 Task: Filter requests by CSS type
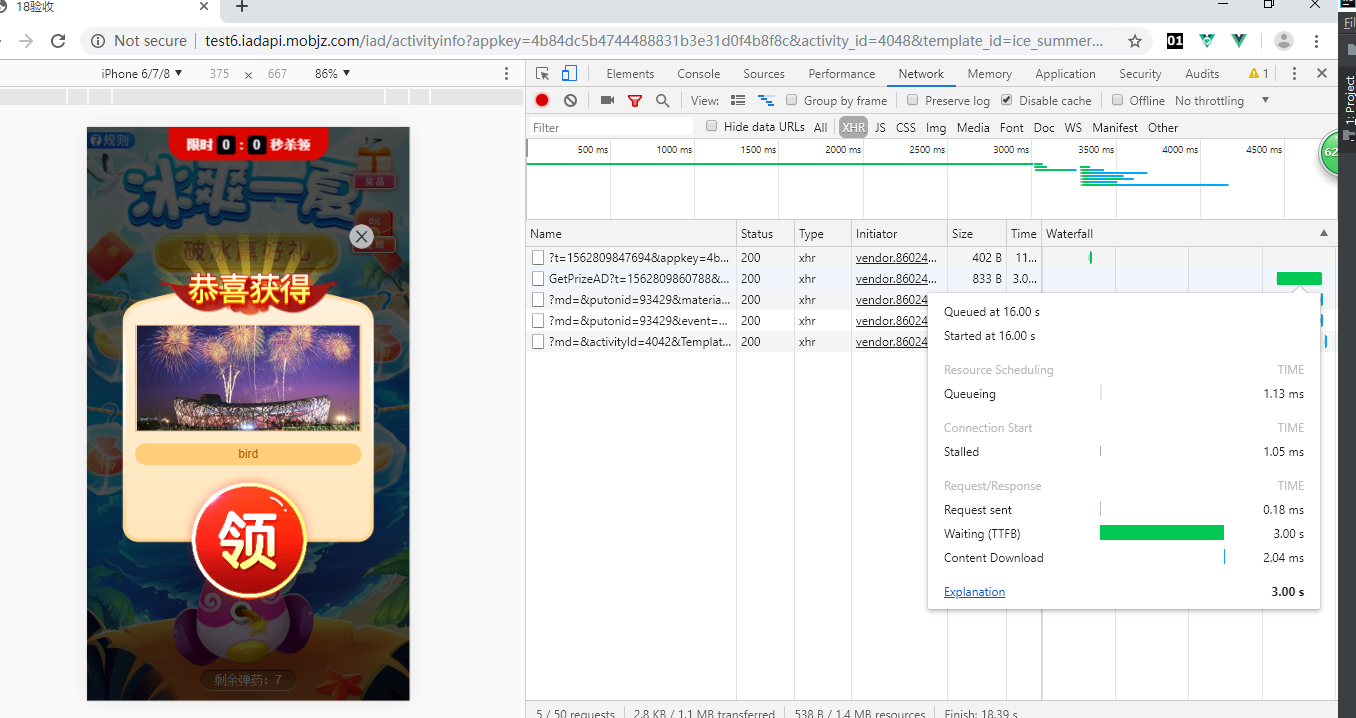tap(906, 128)
